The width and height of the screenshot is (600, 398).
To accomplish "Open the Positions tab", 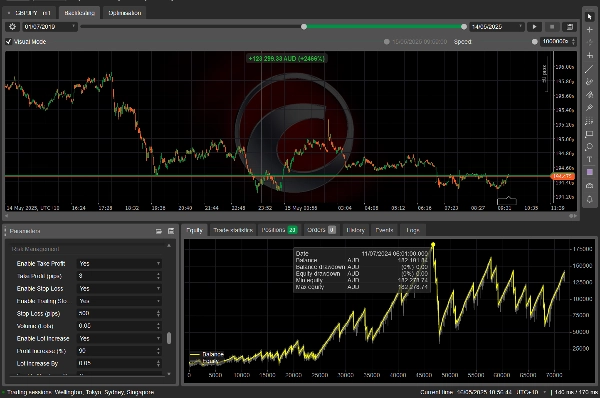I will pos(279,230).
